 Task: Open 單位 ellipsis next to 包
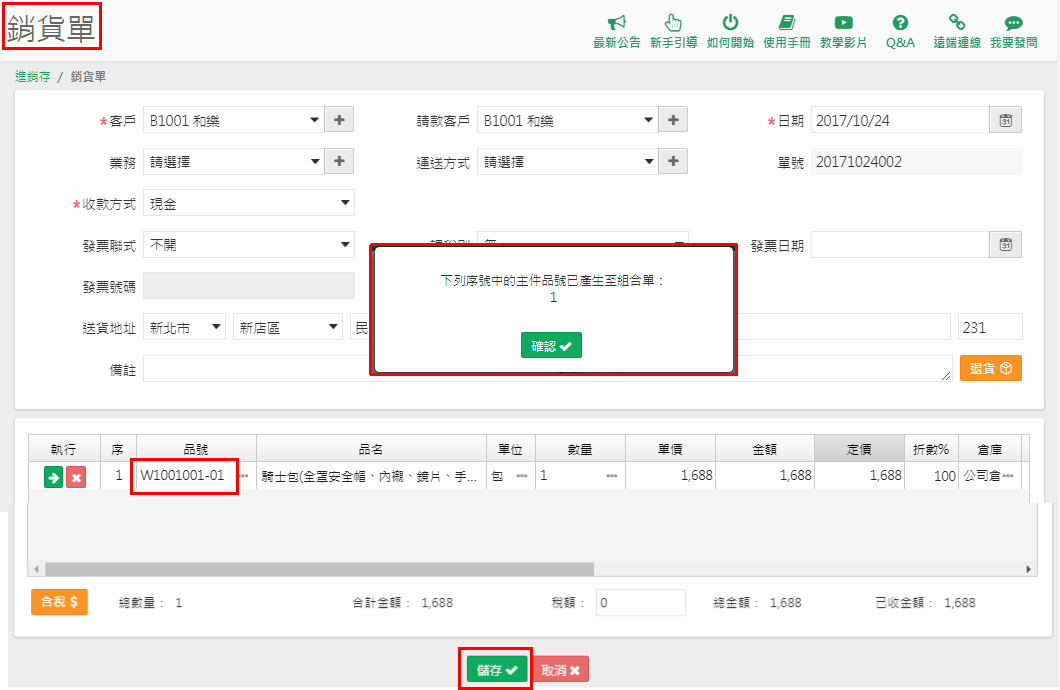point(521,476)
